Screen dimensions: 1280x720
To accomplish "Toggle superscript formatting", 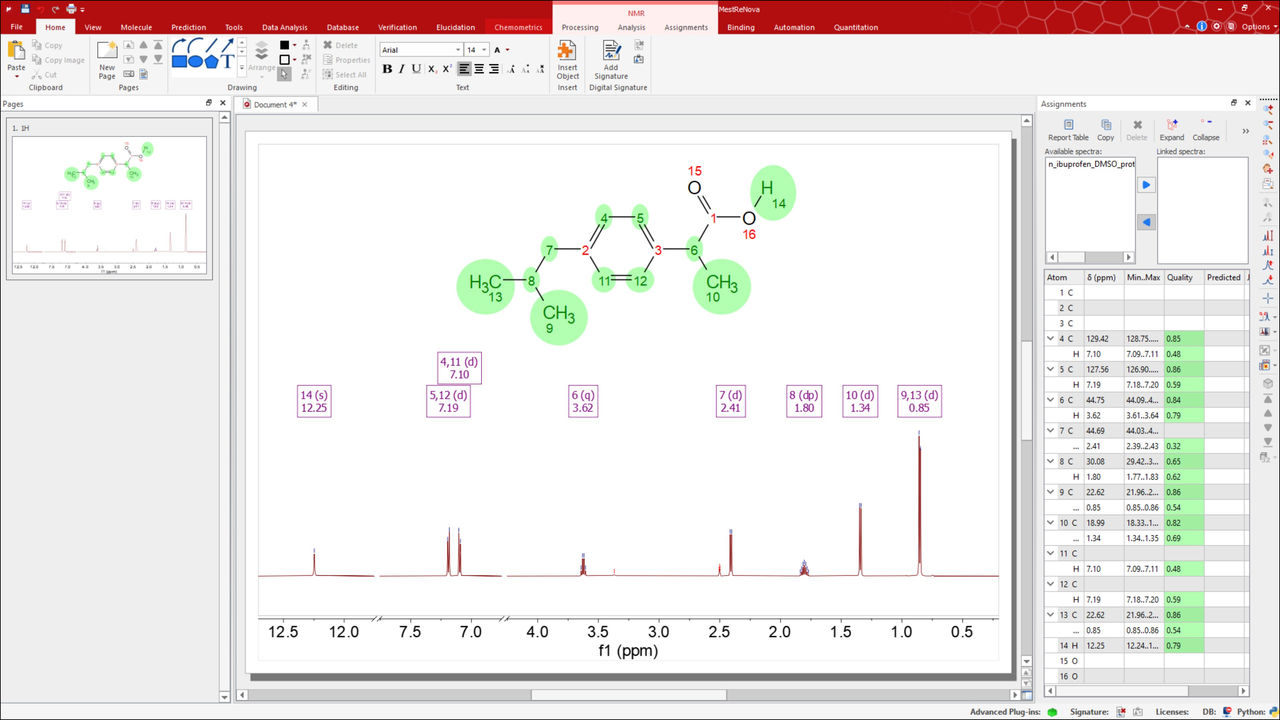I will pyautogui.click(x=447, y=69).
